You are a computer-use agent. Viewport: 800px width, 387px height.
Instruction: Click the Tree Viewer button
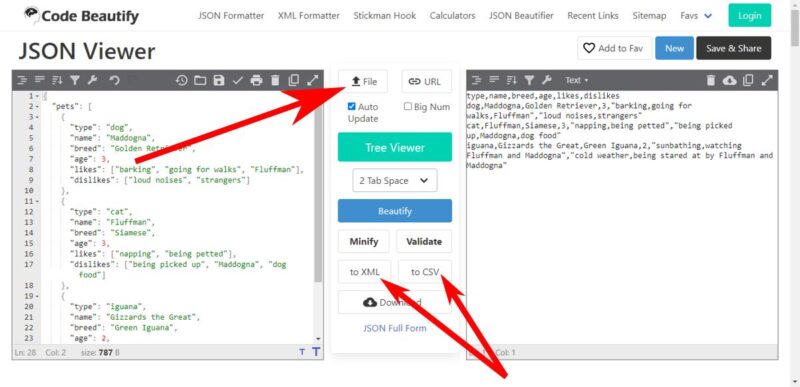pos(395,147)
